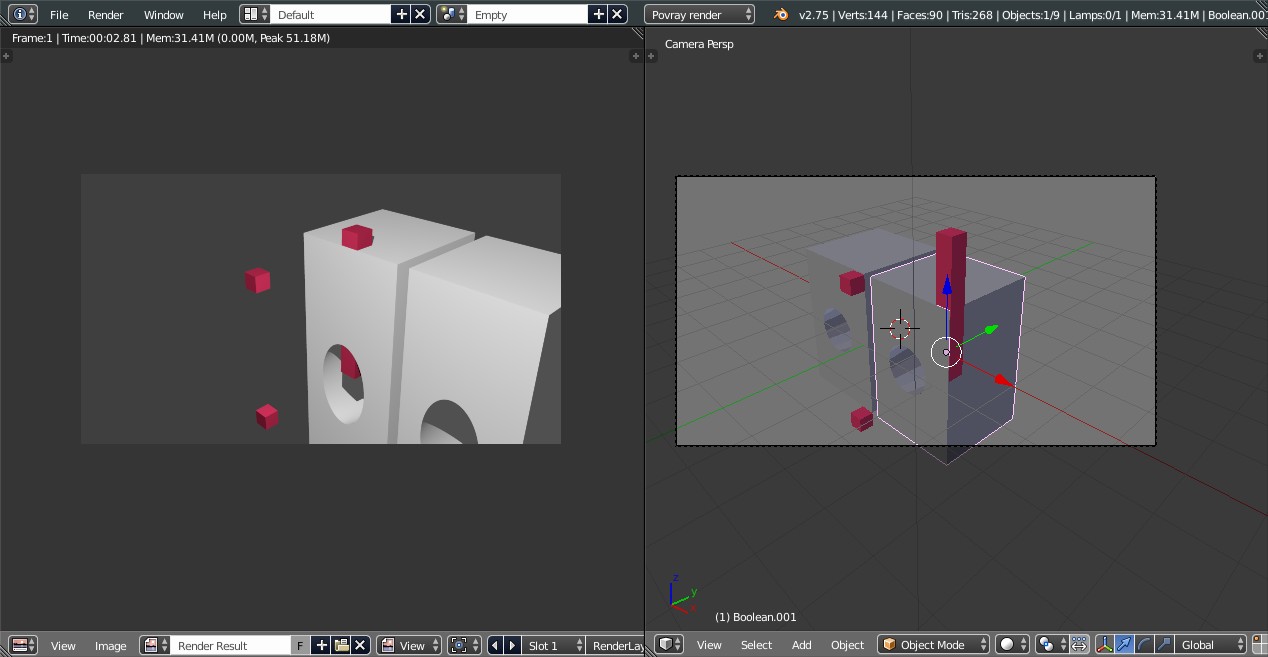This screenshot has width=1268, height=657.
Task: Click the Blender logo in the info header
Action: tap(781, 14)
